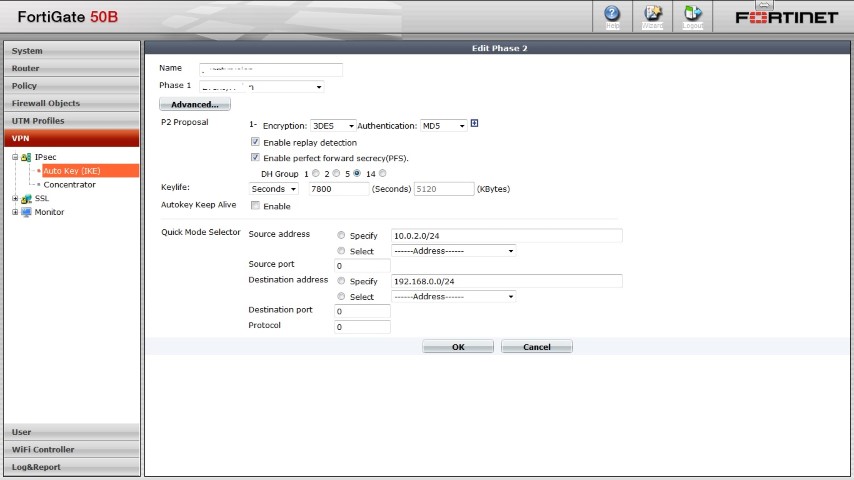Click the SSL tree icon
The width and height of the screenshot is (854, 480).
coord(26,198)
